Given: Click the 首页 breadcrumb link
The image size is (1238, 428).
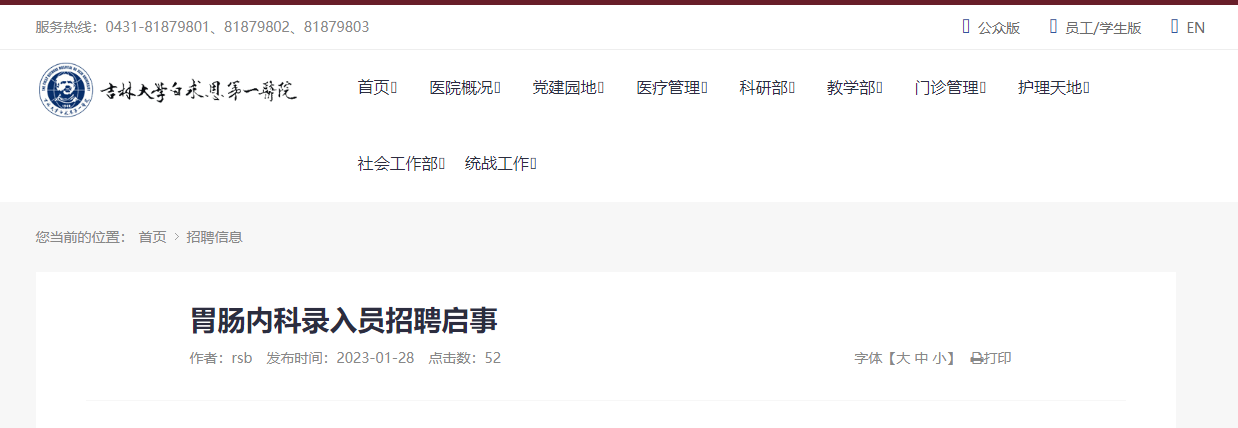Looking at the screenshot, I should coord(152,237).
